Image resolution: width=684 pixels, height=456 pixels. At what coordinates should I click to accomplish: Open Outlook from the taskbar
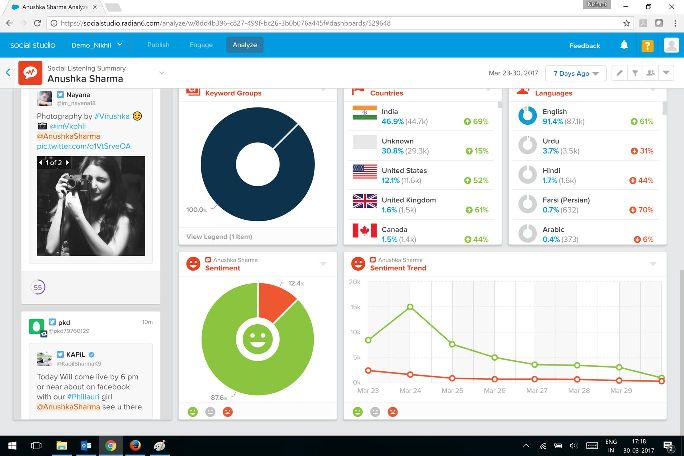click(x=86, y=446)
